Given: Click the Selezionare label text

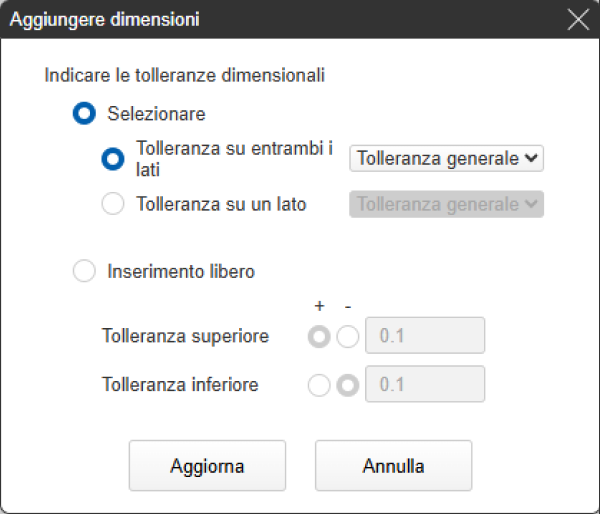Looking at the screenshot, I should [156, 114].
